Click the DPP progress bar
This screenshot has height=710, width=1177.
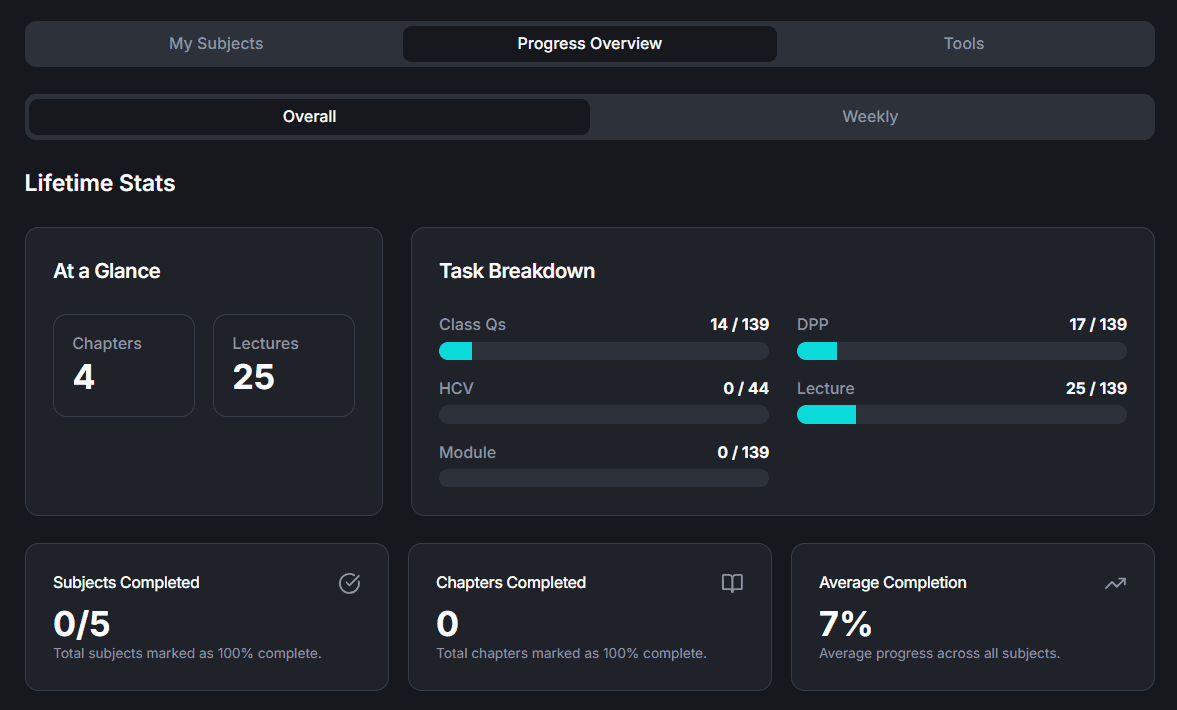[x=961, y=350]
